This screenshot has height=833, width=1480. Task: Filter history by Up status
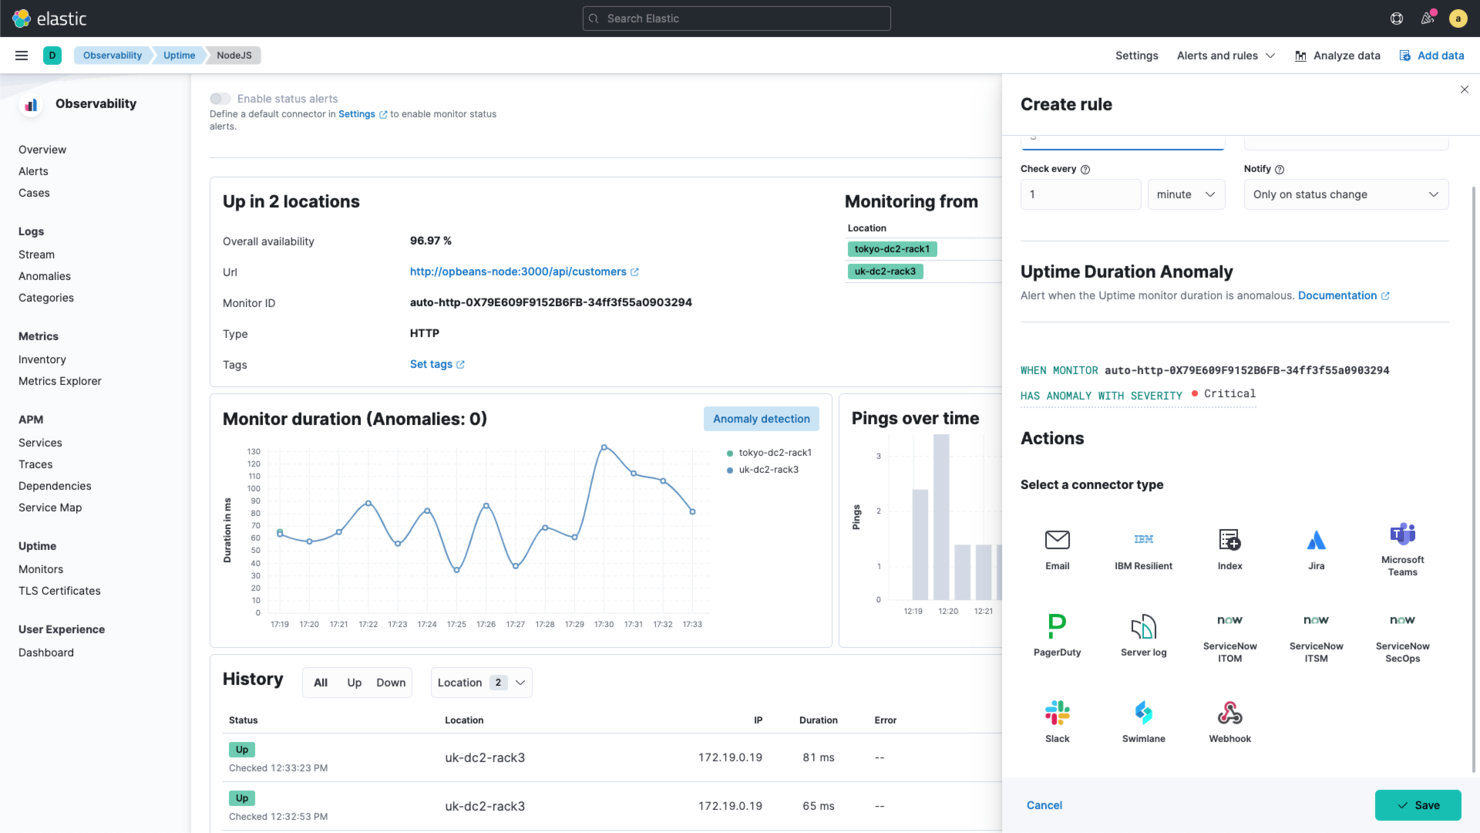[x=355, y=682]
